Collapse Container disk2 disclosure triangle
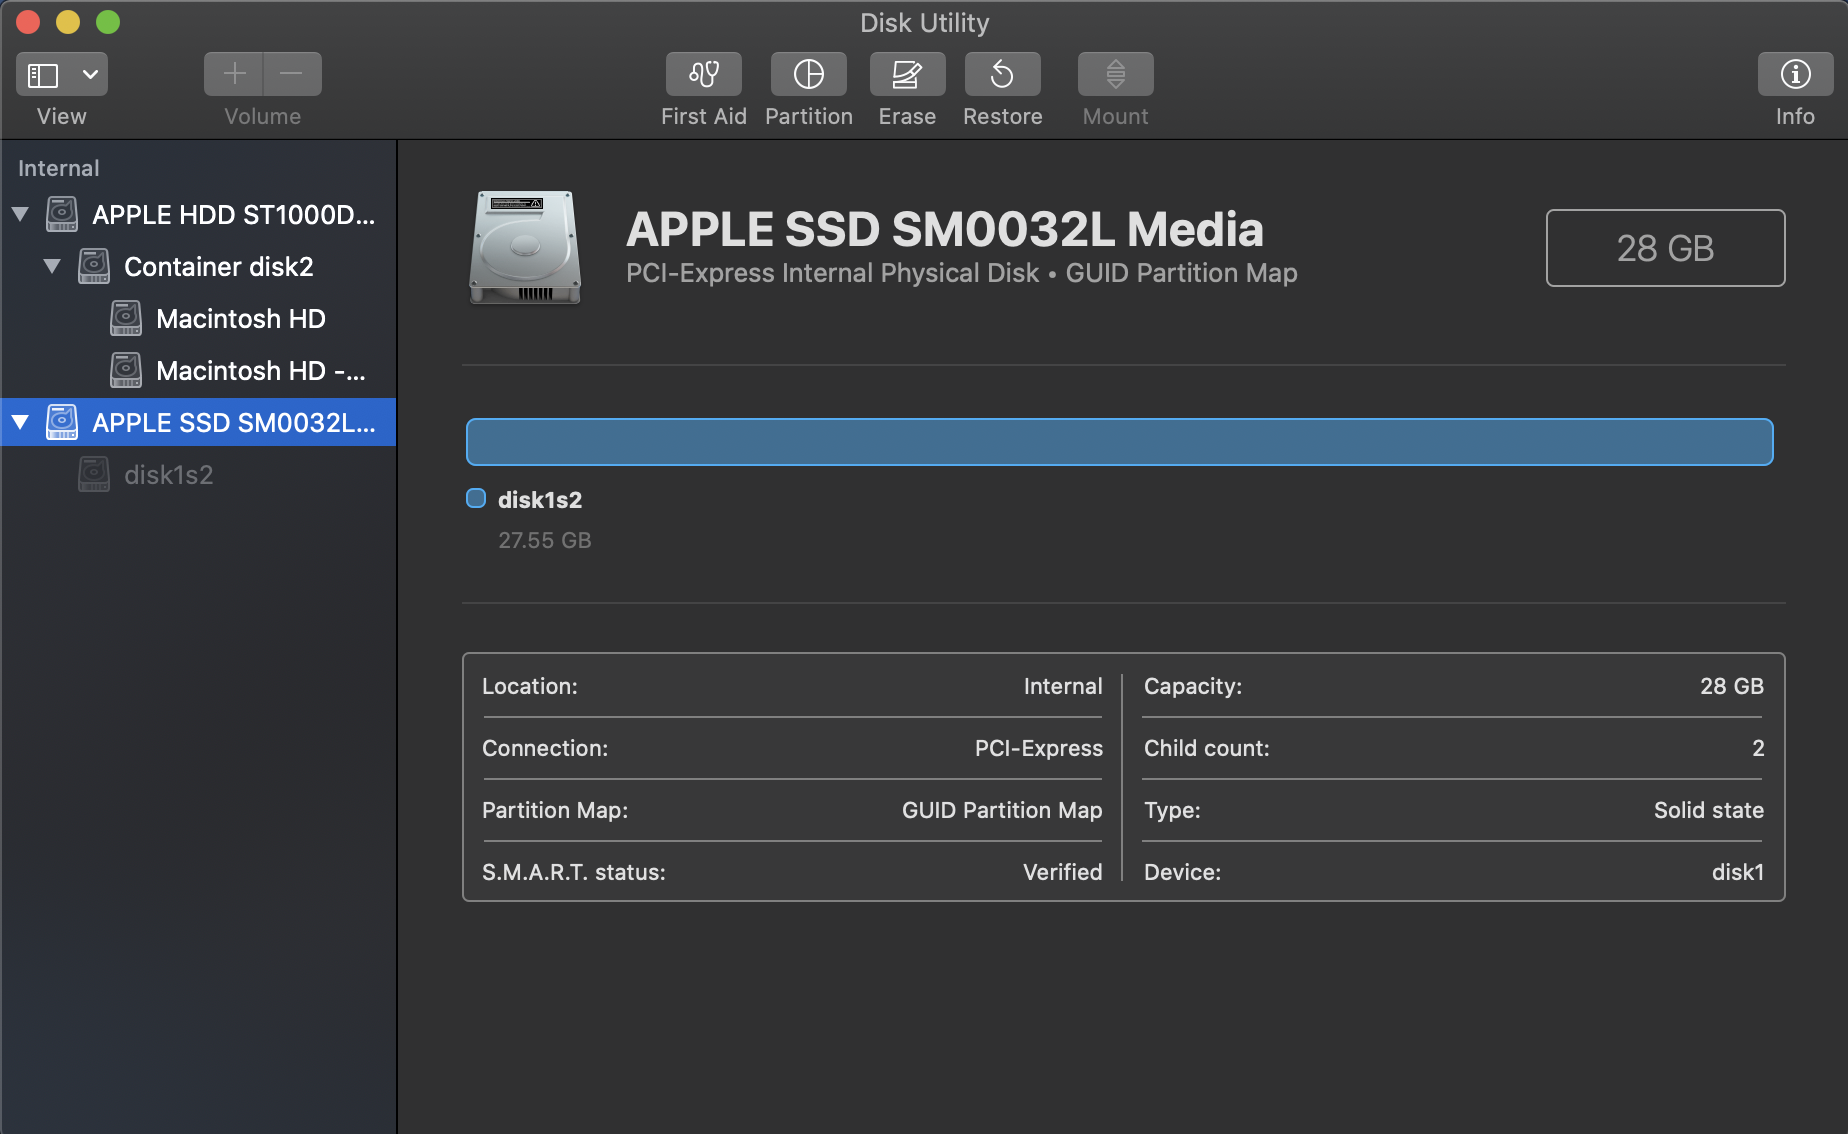This screenshot has width=1848, height=1134. (x=52, y=266)
